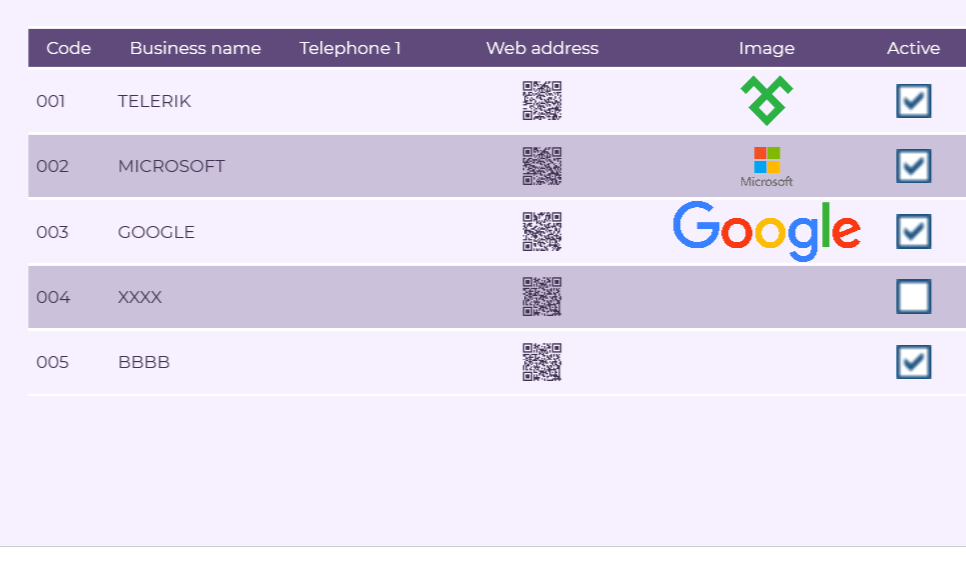Click the Google logo image

pyautogui.click(x=766, y=230)
